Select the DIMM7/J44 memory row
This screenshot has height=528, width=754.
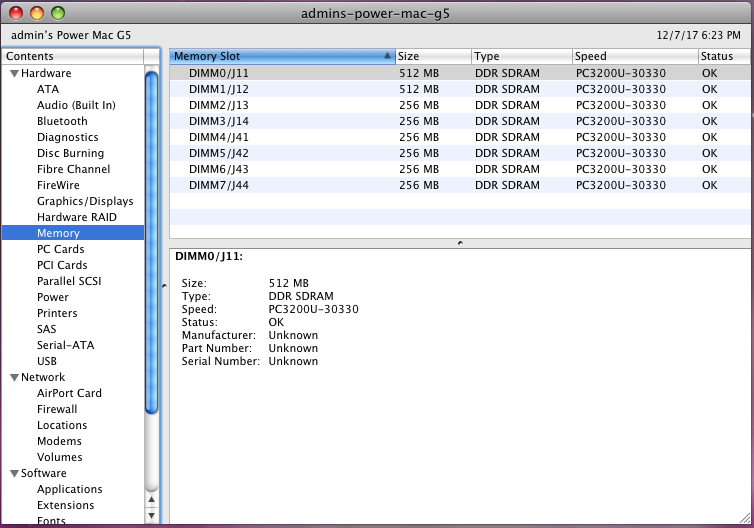[460, 185]
